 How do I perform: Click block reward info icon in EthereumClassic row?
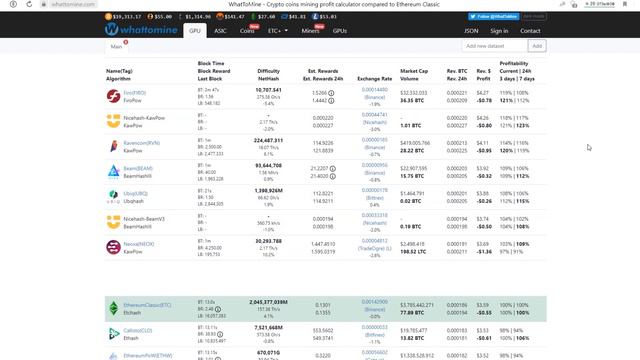(x=218, y=309)
